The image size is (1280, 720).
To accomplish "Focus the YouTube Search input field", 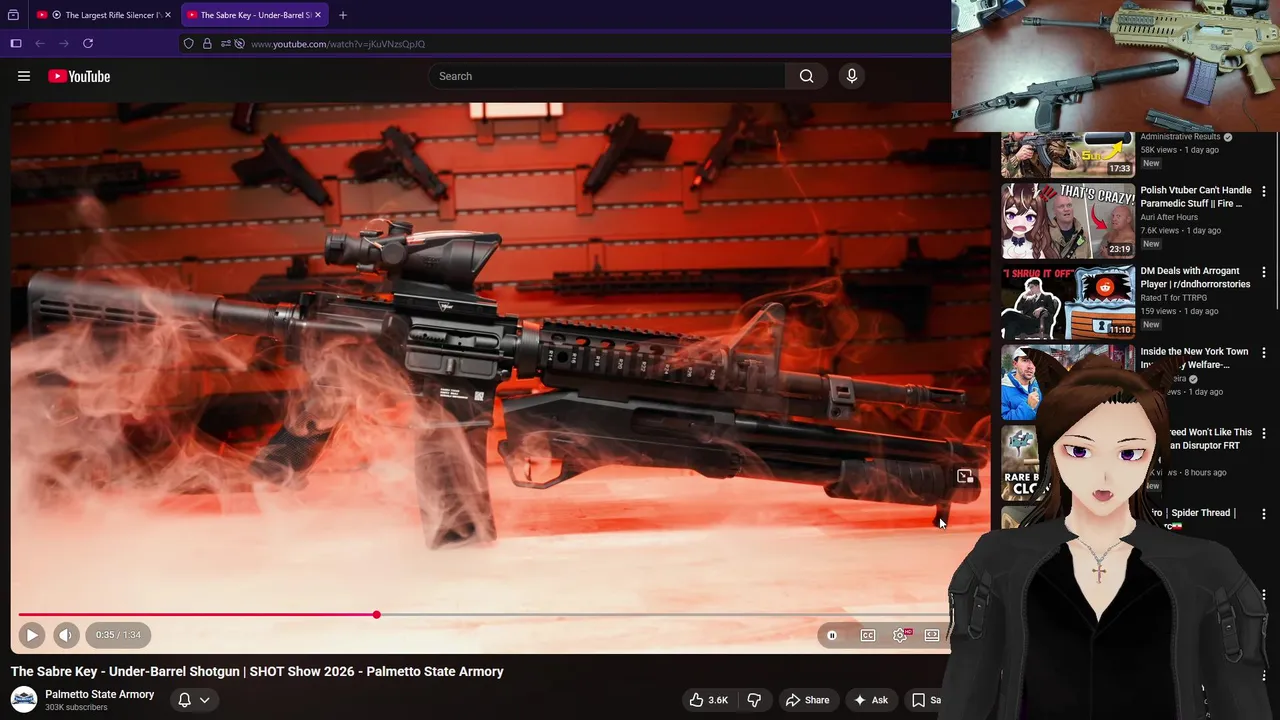I will (607, 76).
